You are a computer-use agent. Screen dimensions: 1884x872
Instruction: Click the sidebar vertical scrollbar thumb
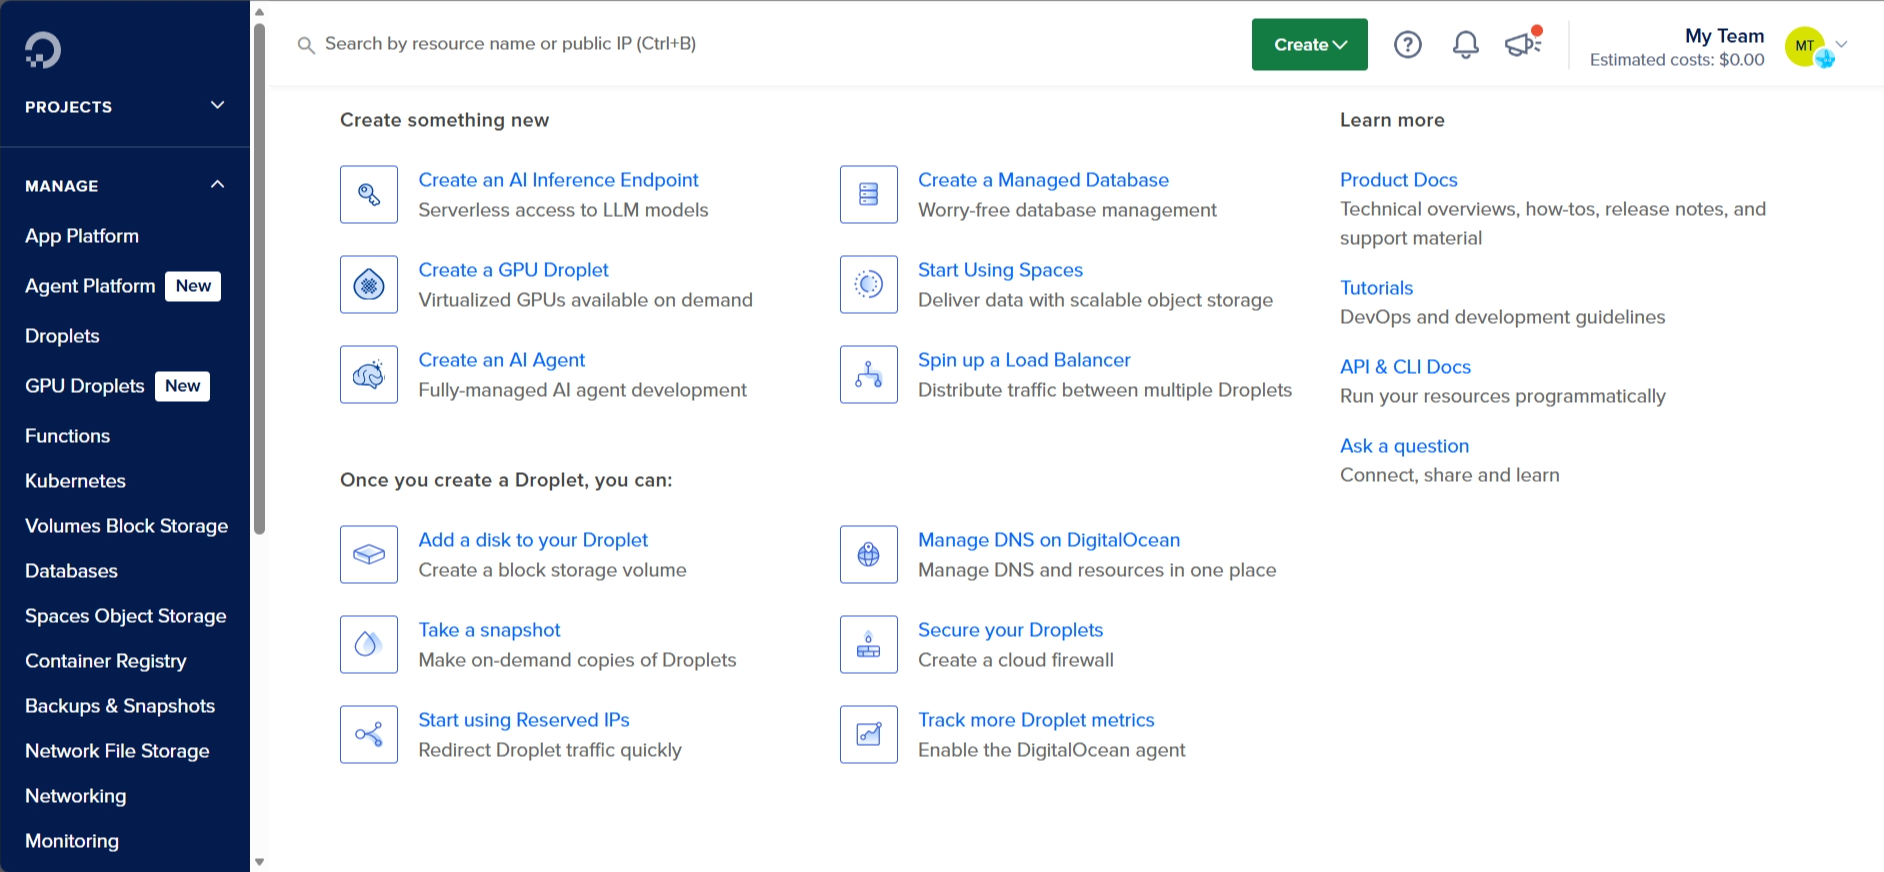(x=259, y=278)
